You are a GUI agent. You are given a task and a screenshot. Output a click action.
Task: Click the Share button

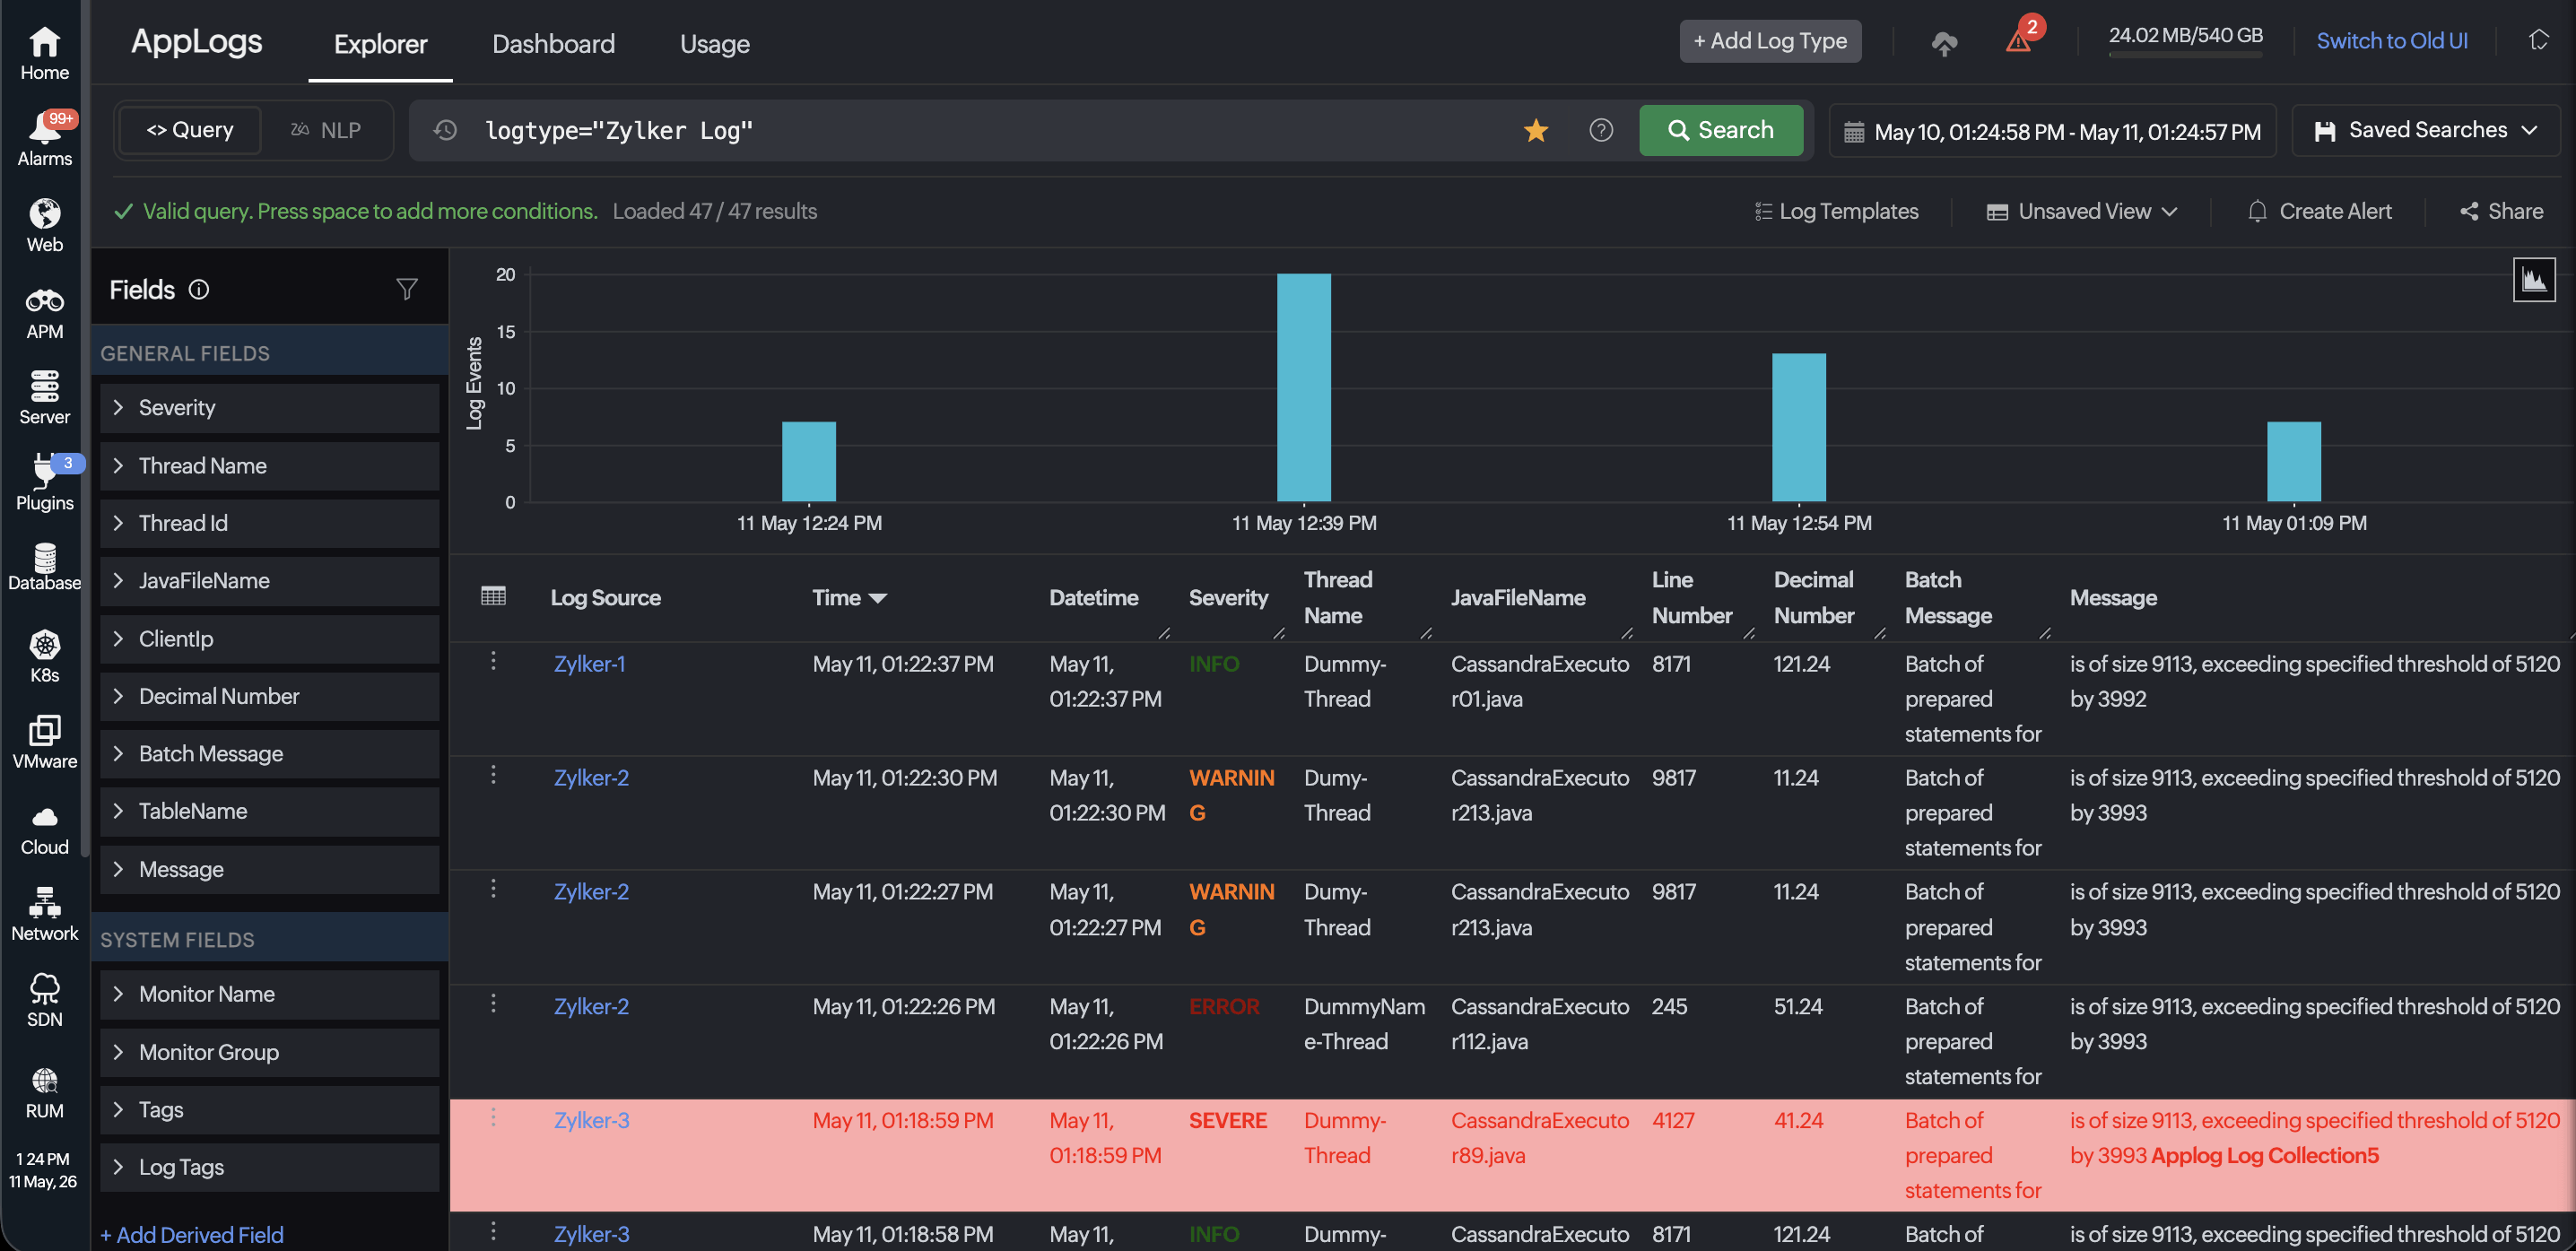2501,211
